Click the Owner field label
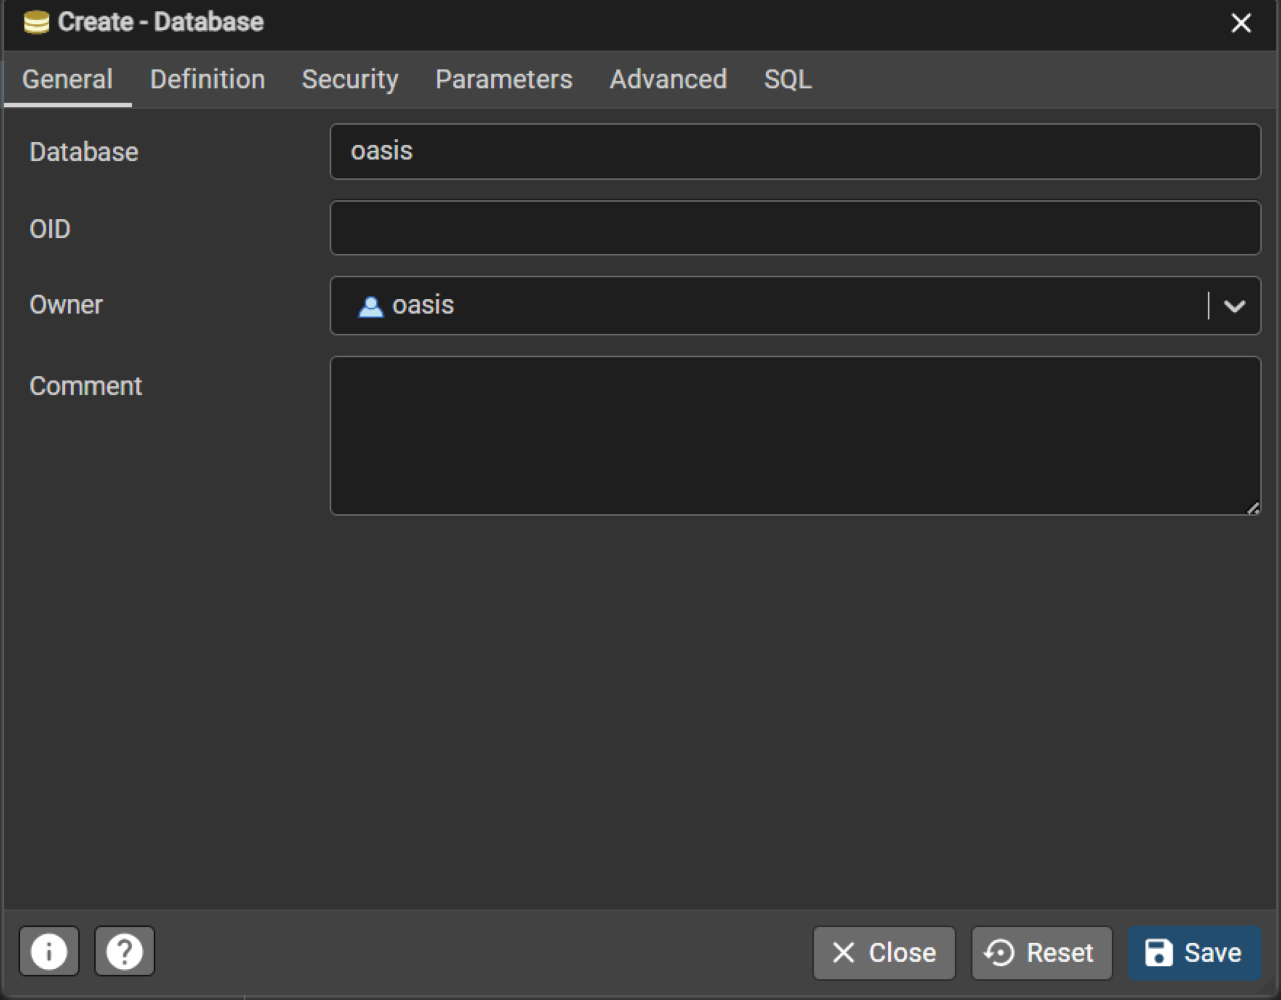The image size is (1281, 1000). pyautogui.click(x=66, y=305)
